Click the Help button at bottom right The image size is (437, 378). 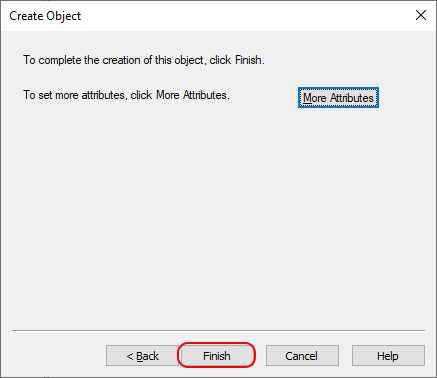pos(388,356)
